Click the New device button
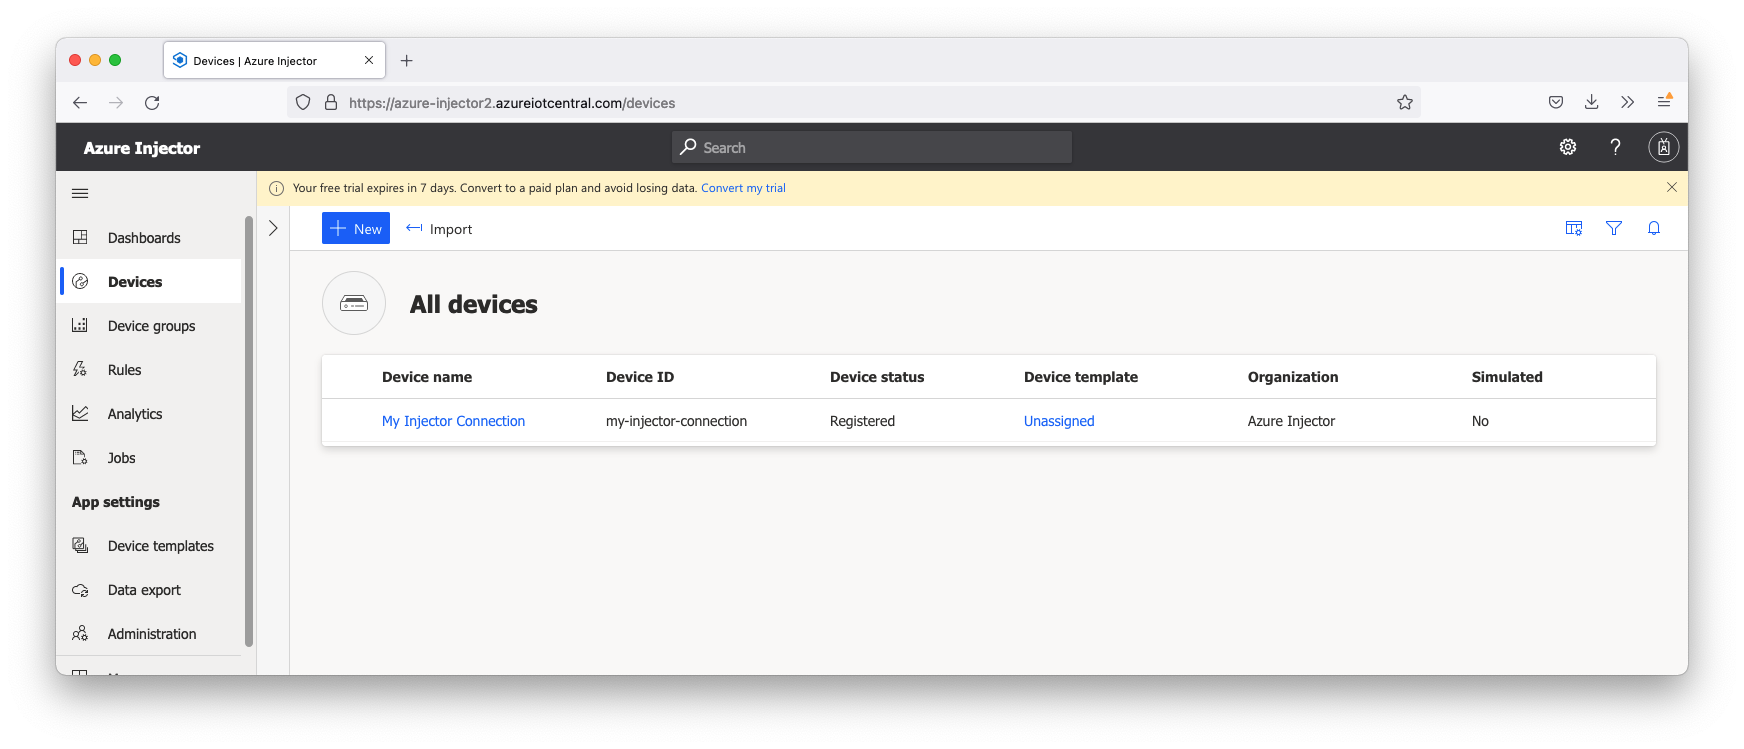 (356, 228)
